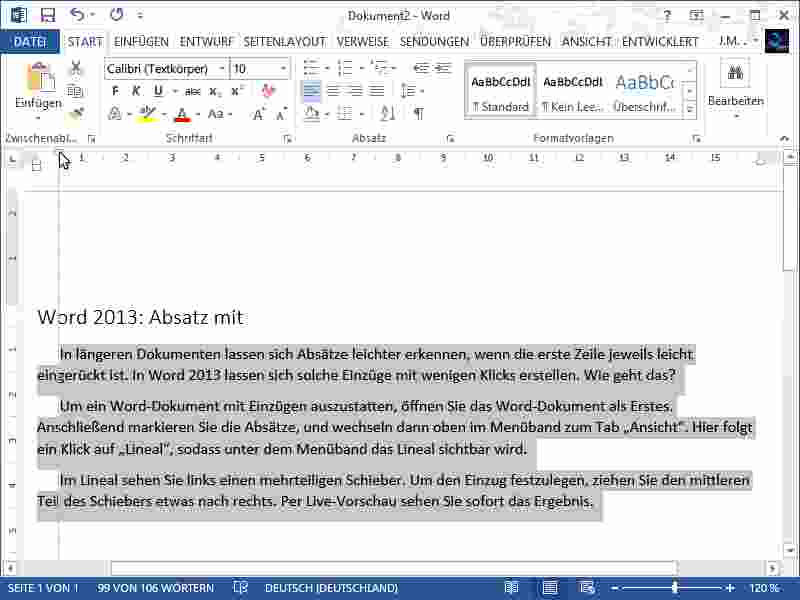Switch to the ENTWURF tab

[206, 41]
